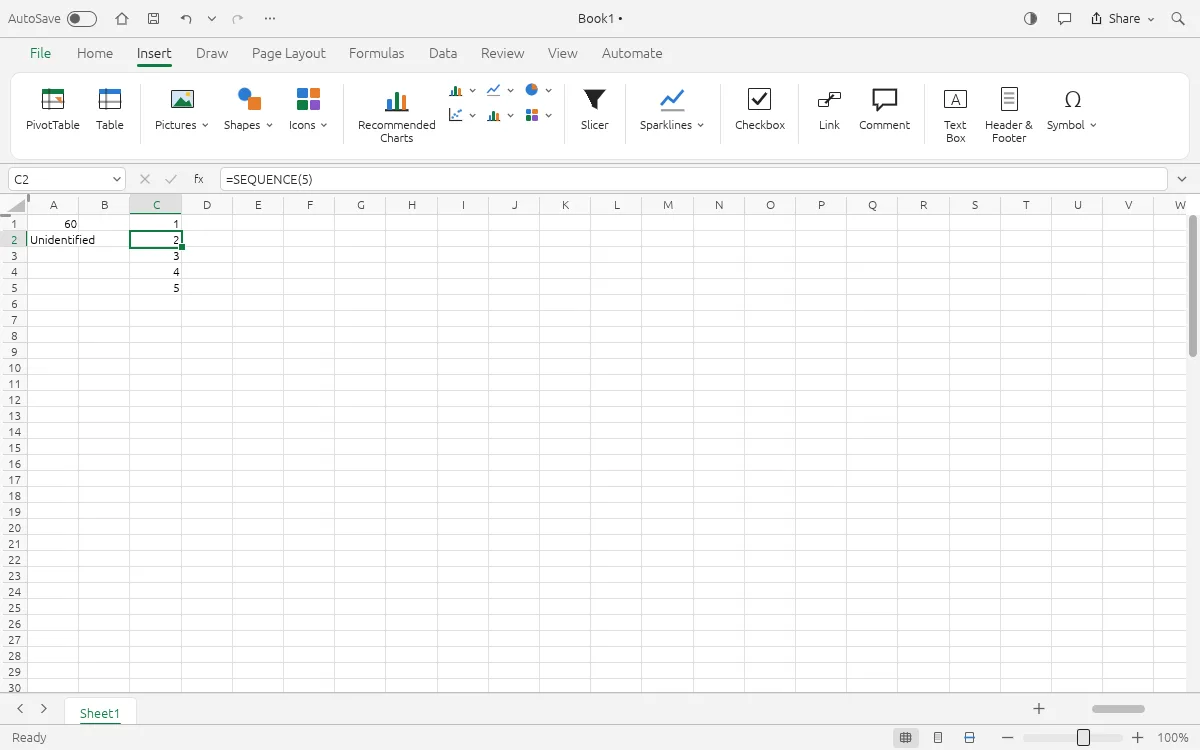Viewport: 1200px width, 750px height.
Task: Open the comments pane icon in title bar
Action: 1065,18
